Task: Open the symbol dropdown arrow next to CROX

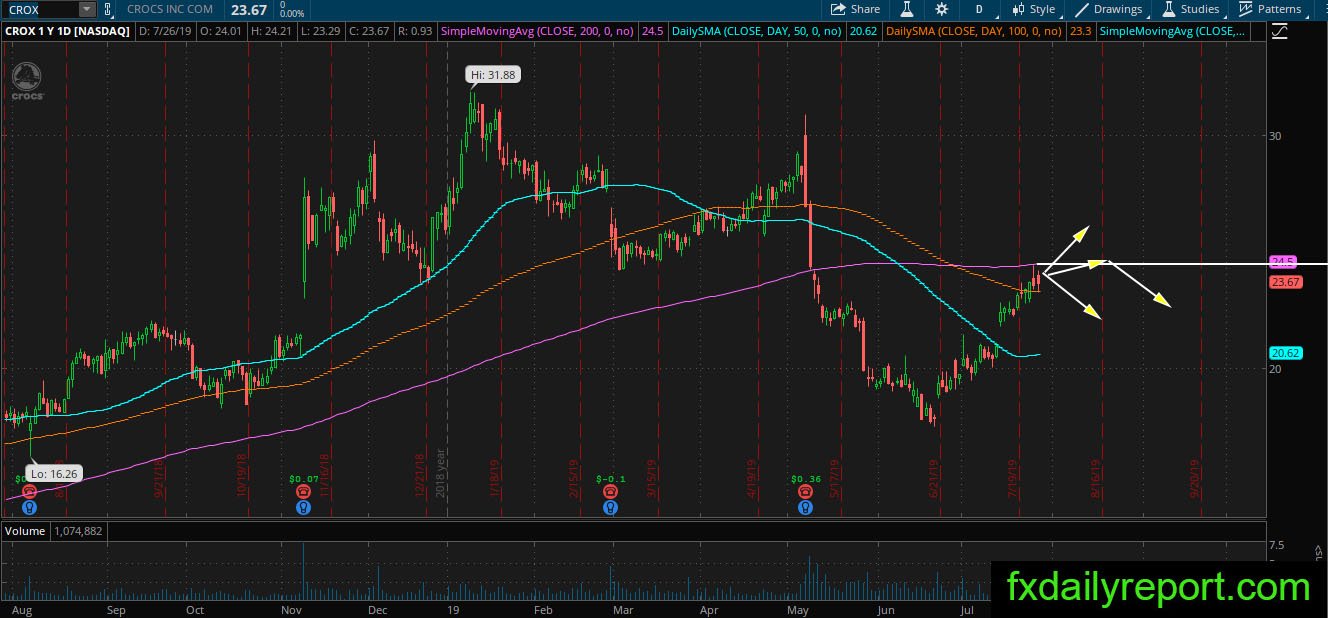Action: click(x=86, y=9)
